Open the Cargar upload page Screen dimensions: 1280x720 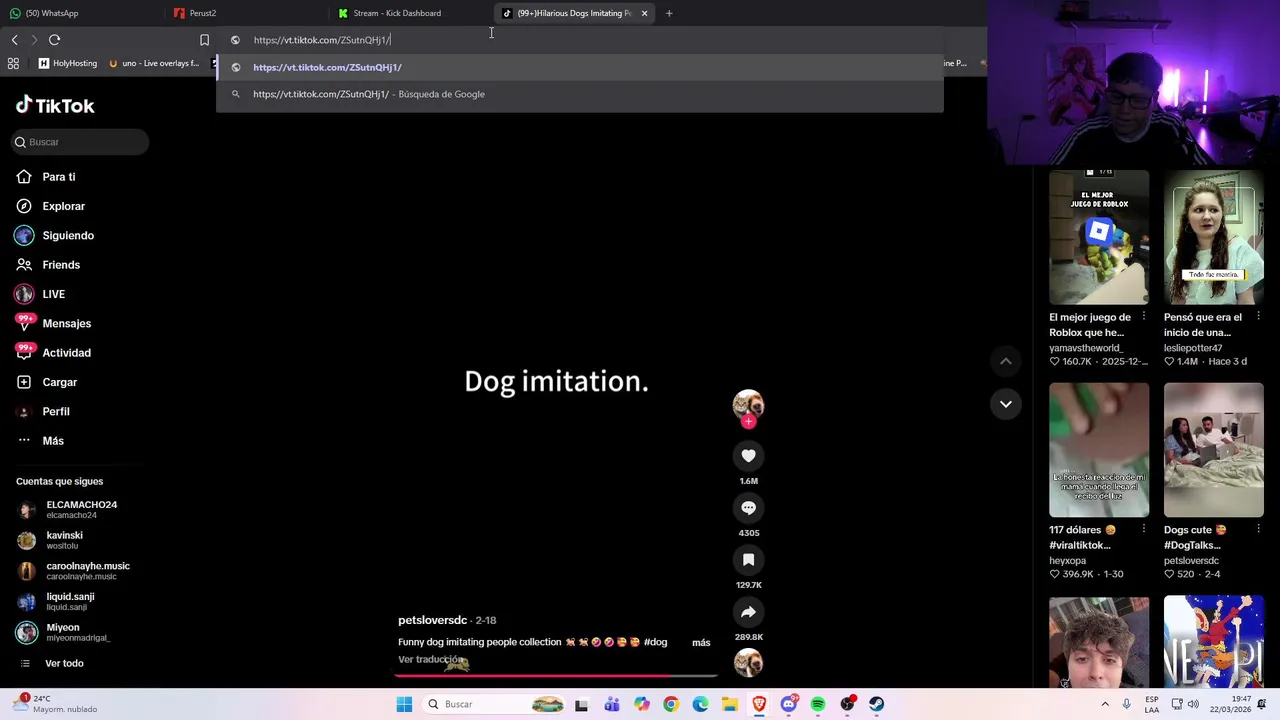point(47,382)
